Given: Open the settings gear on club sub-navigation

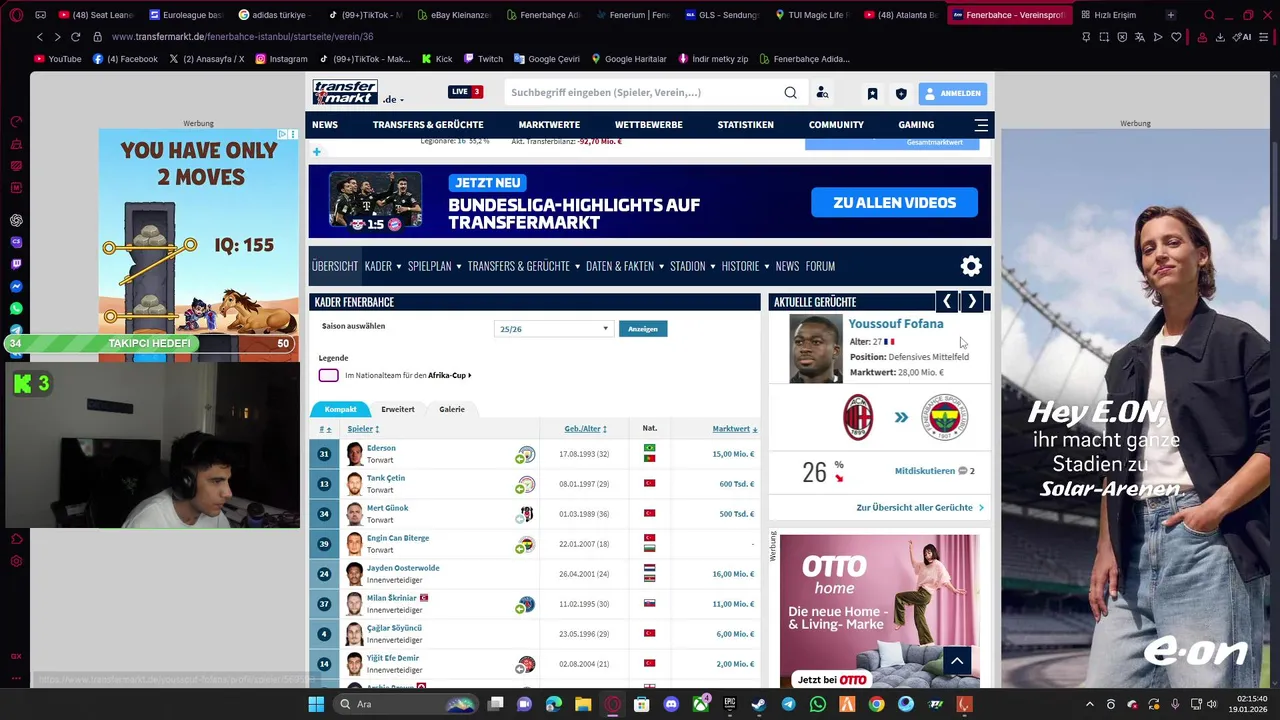Looking at the screenshot, I should (971, 266).
